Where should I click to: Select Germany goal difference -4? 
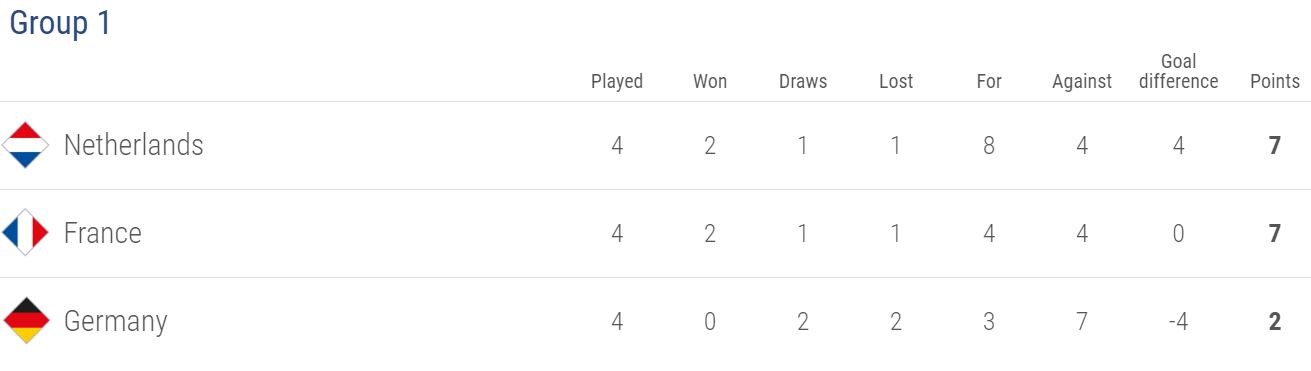pyautogui.click(x=1178, y=322)
